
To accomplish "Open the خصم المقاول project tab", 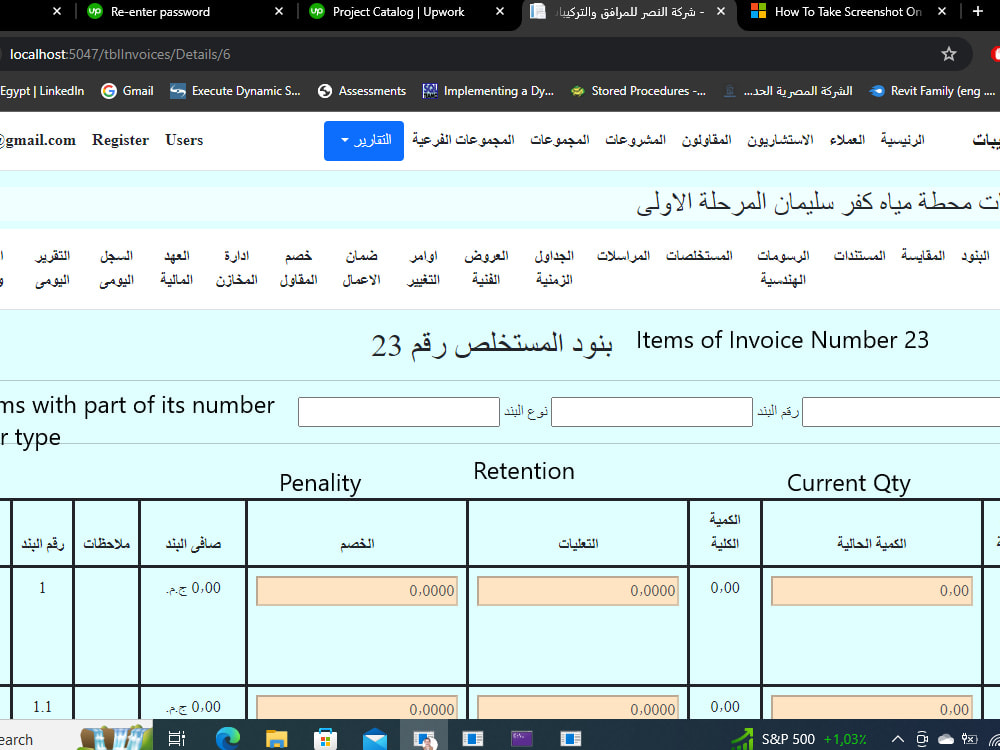I will click(298, 267).
